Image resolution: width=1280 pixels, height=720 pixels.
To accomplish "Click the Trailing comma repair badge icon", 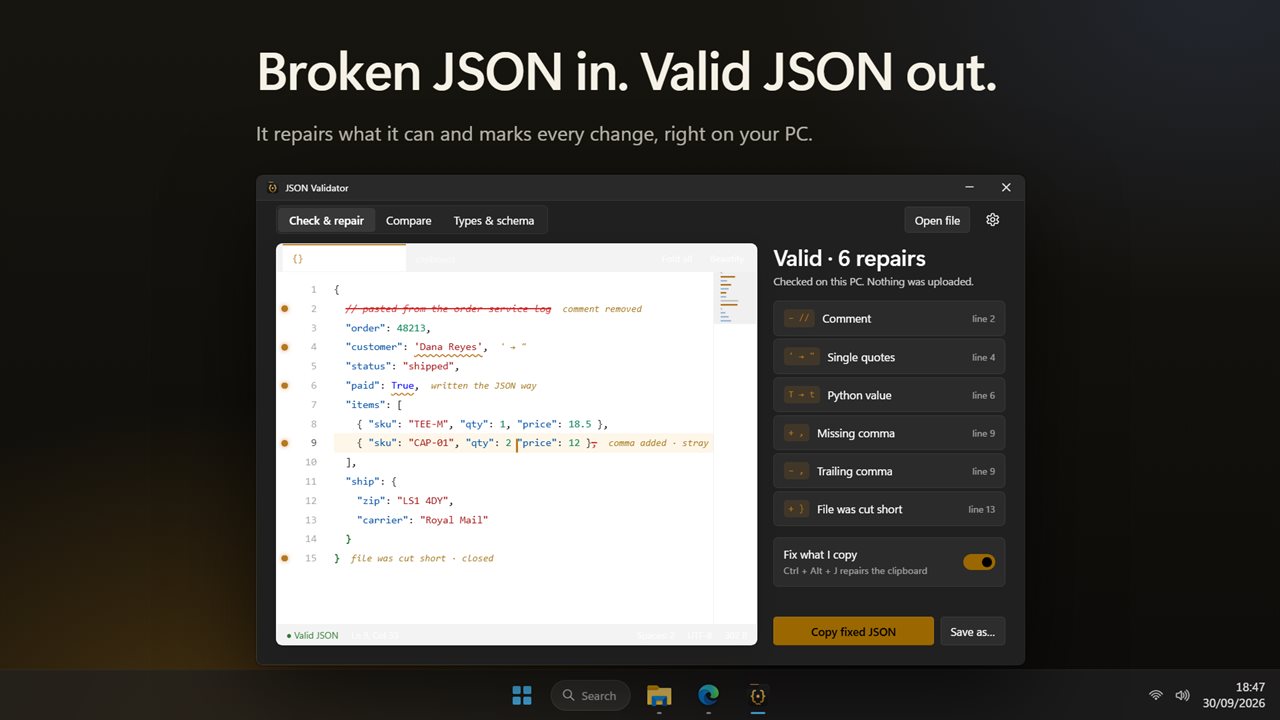I will [797, 471].
